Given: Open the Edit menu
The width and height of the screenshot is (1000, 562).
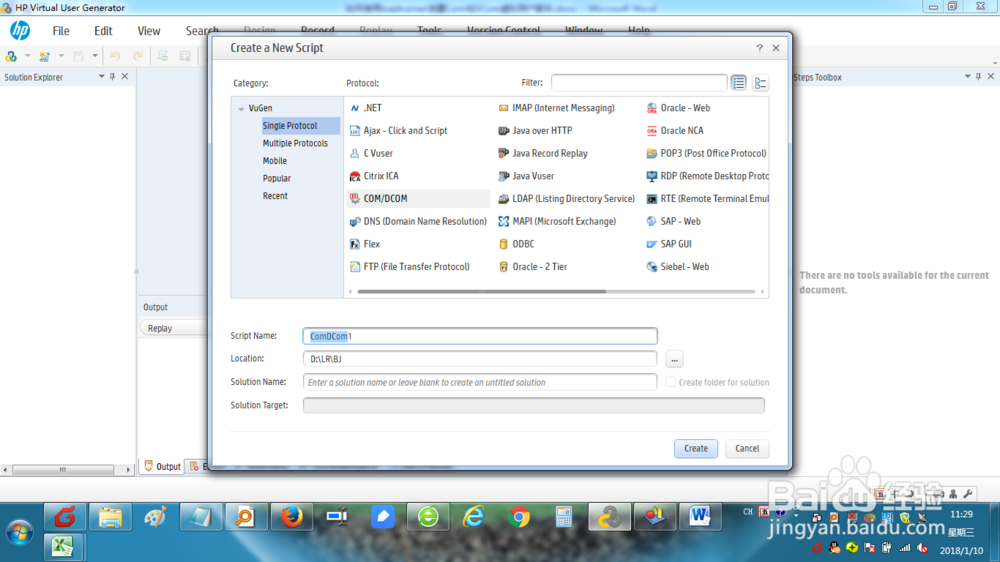Looking at the screenshot, I should click(103, 31).
